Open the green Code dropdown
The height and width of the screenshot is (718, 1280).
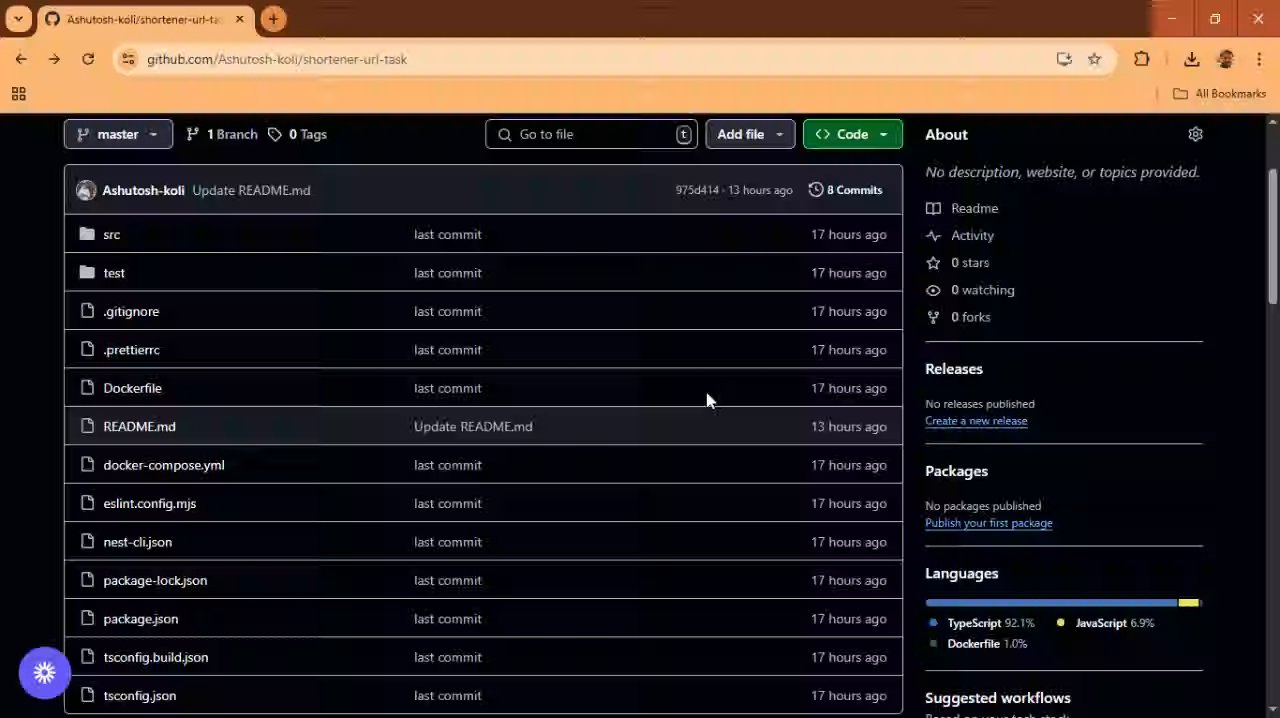(852, 134)
